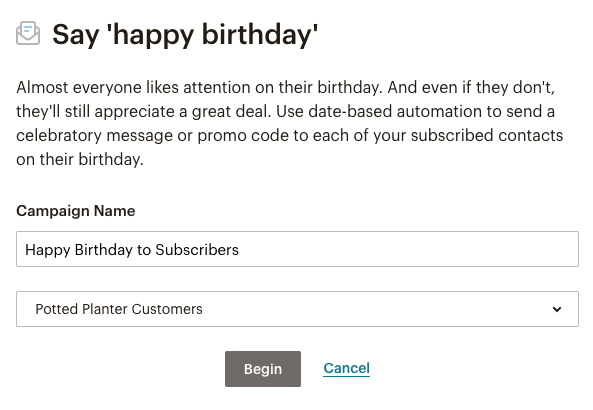593x410 pixels.
Task: Click the description paragraph starting 'Almost everyone likes'
Action: tap(290, 123)
